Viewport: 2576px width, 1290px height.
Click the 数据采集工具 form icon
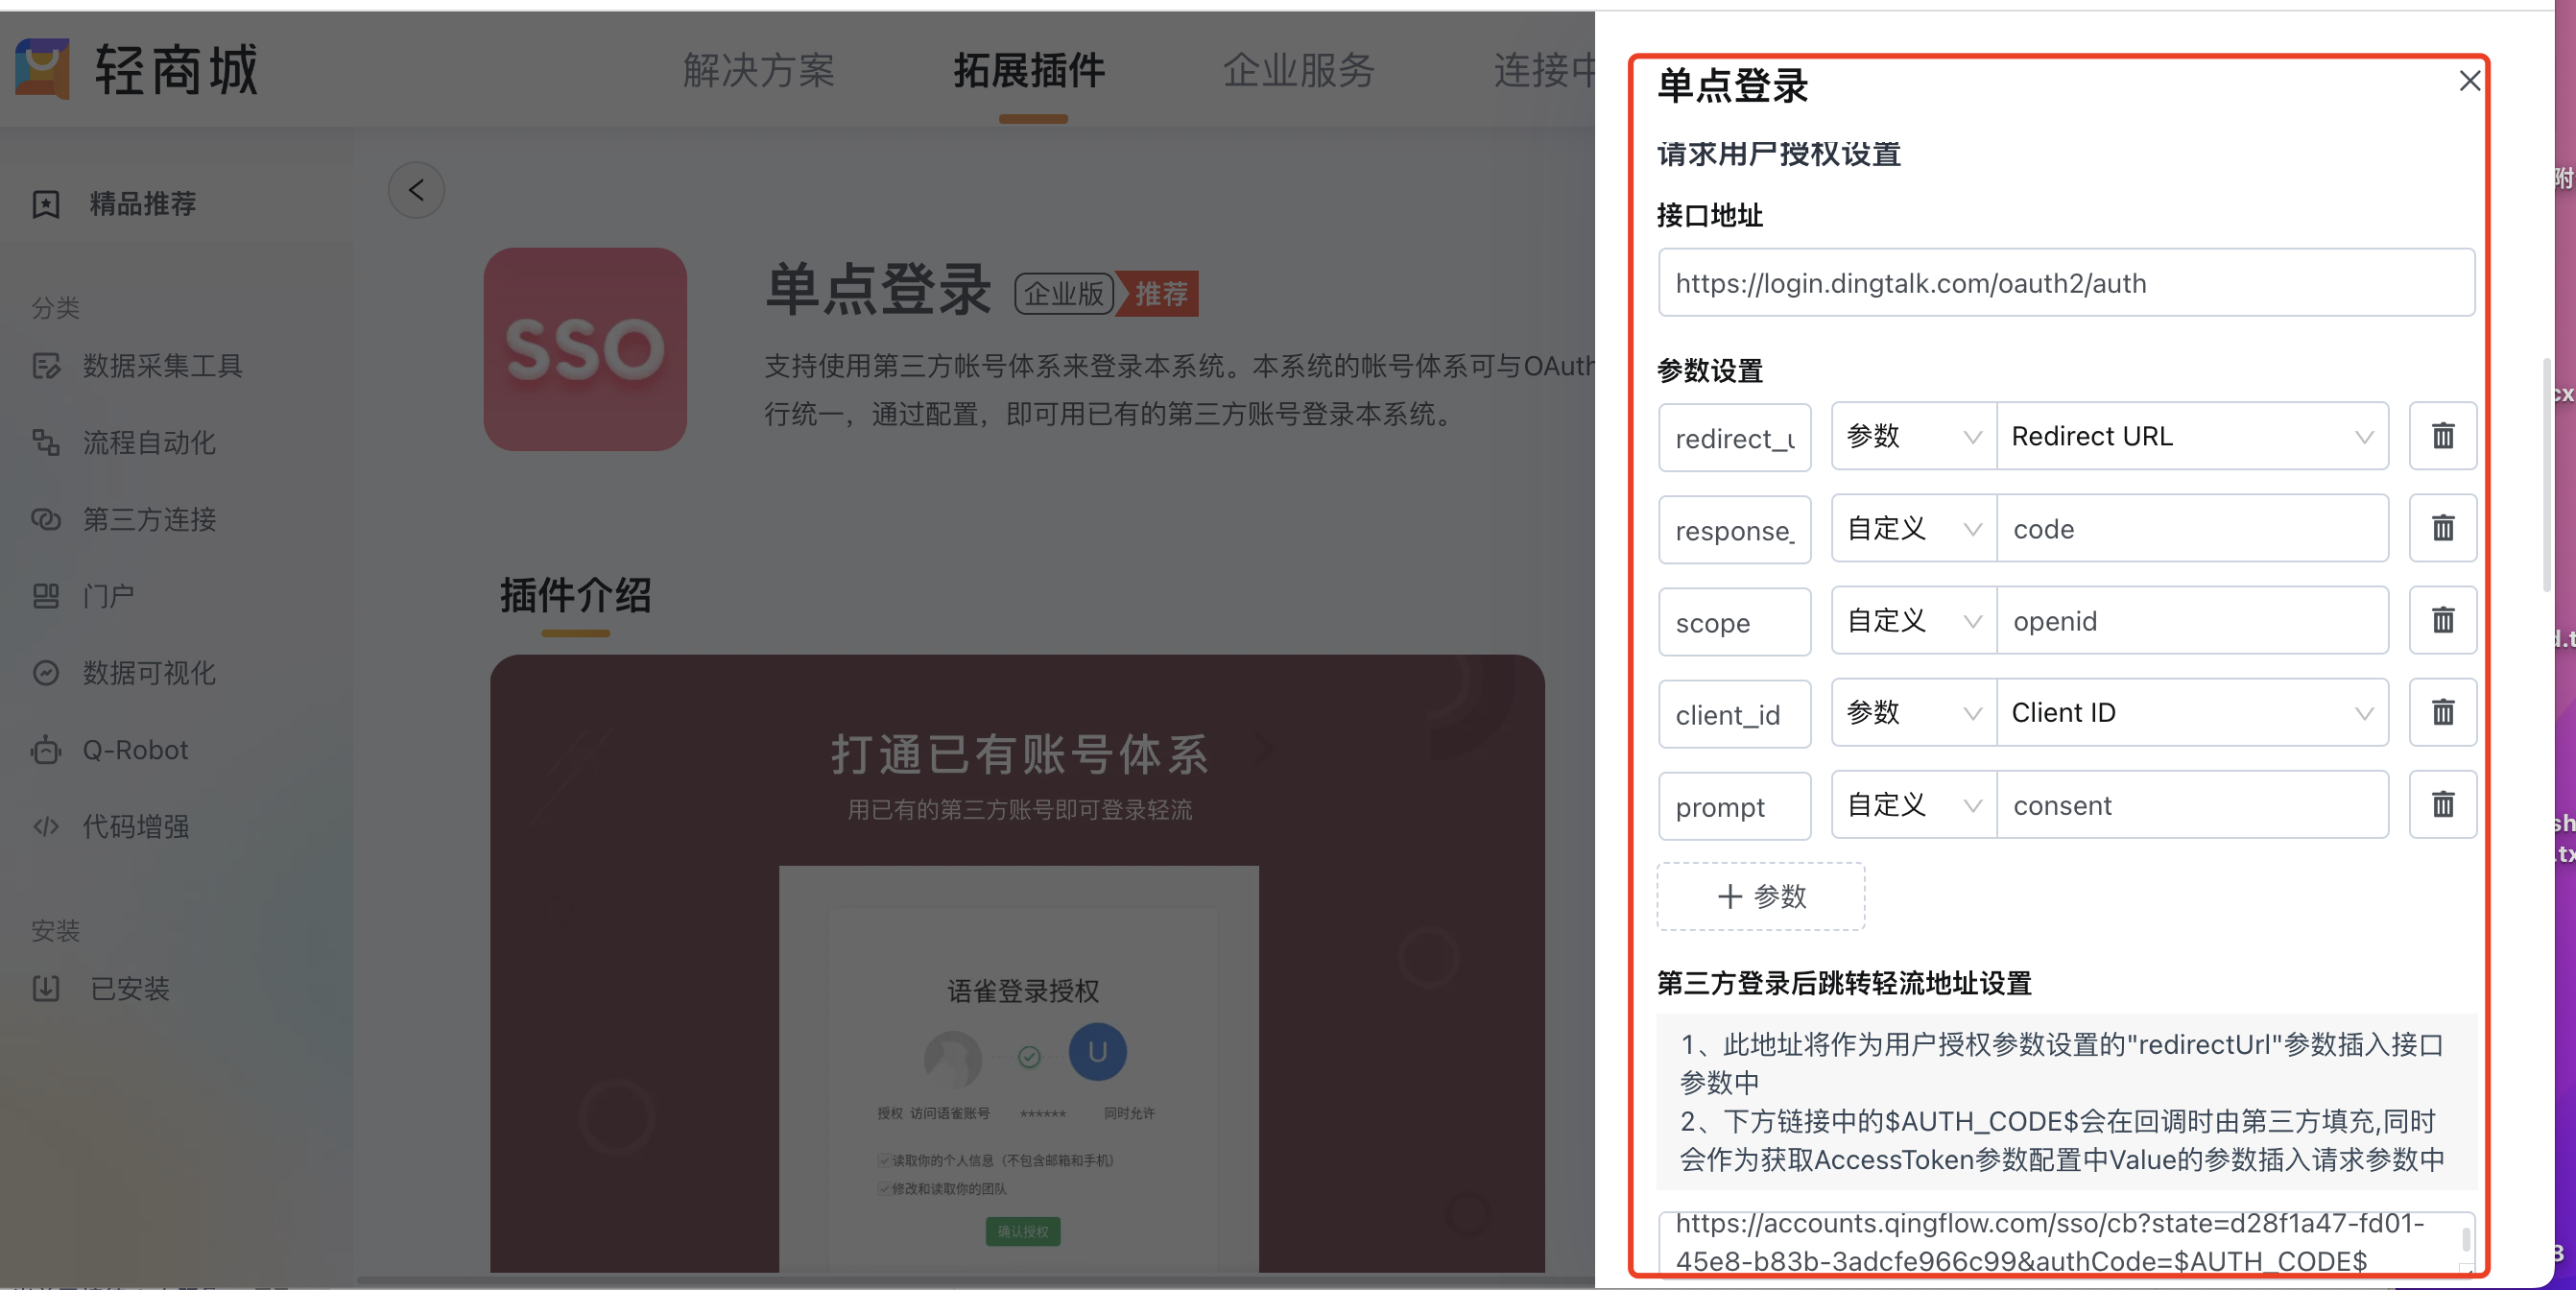[x=46, y=366]
